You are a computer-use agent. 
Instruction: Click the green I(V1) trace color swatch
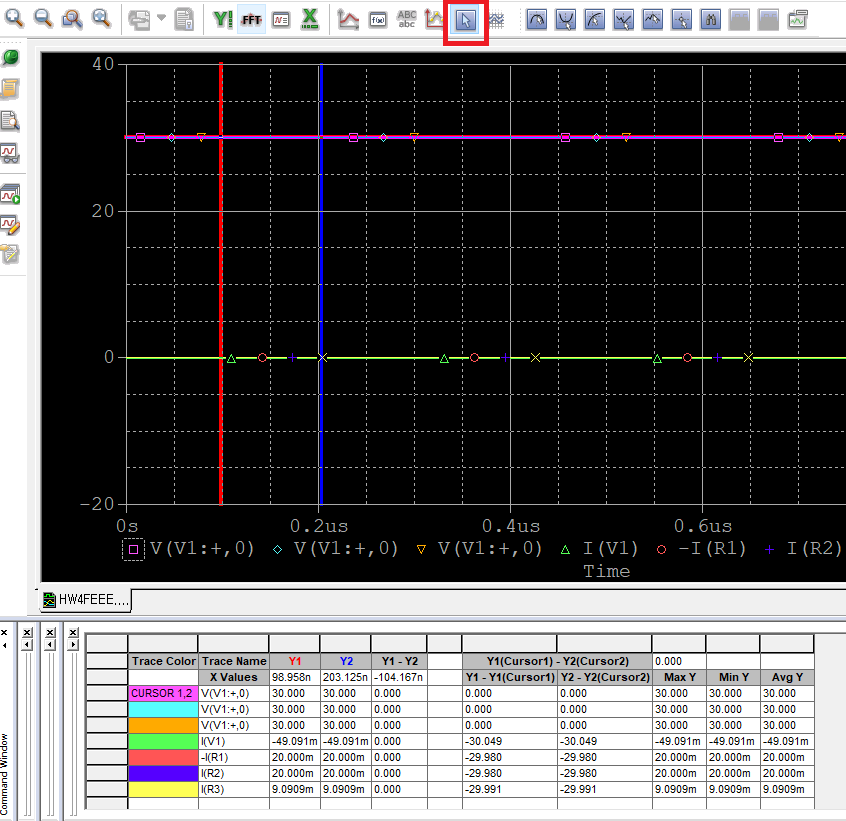[162, 741]
